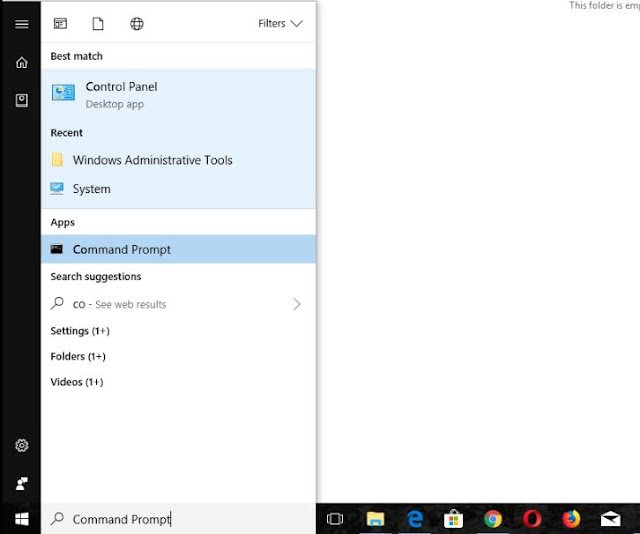Click the Command Prompt terminal icon
Viewport: 640px width, 534px height.
pos(56,249)
